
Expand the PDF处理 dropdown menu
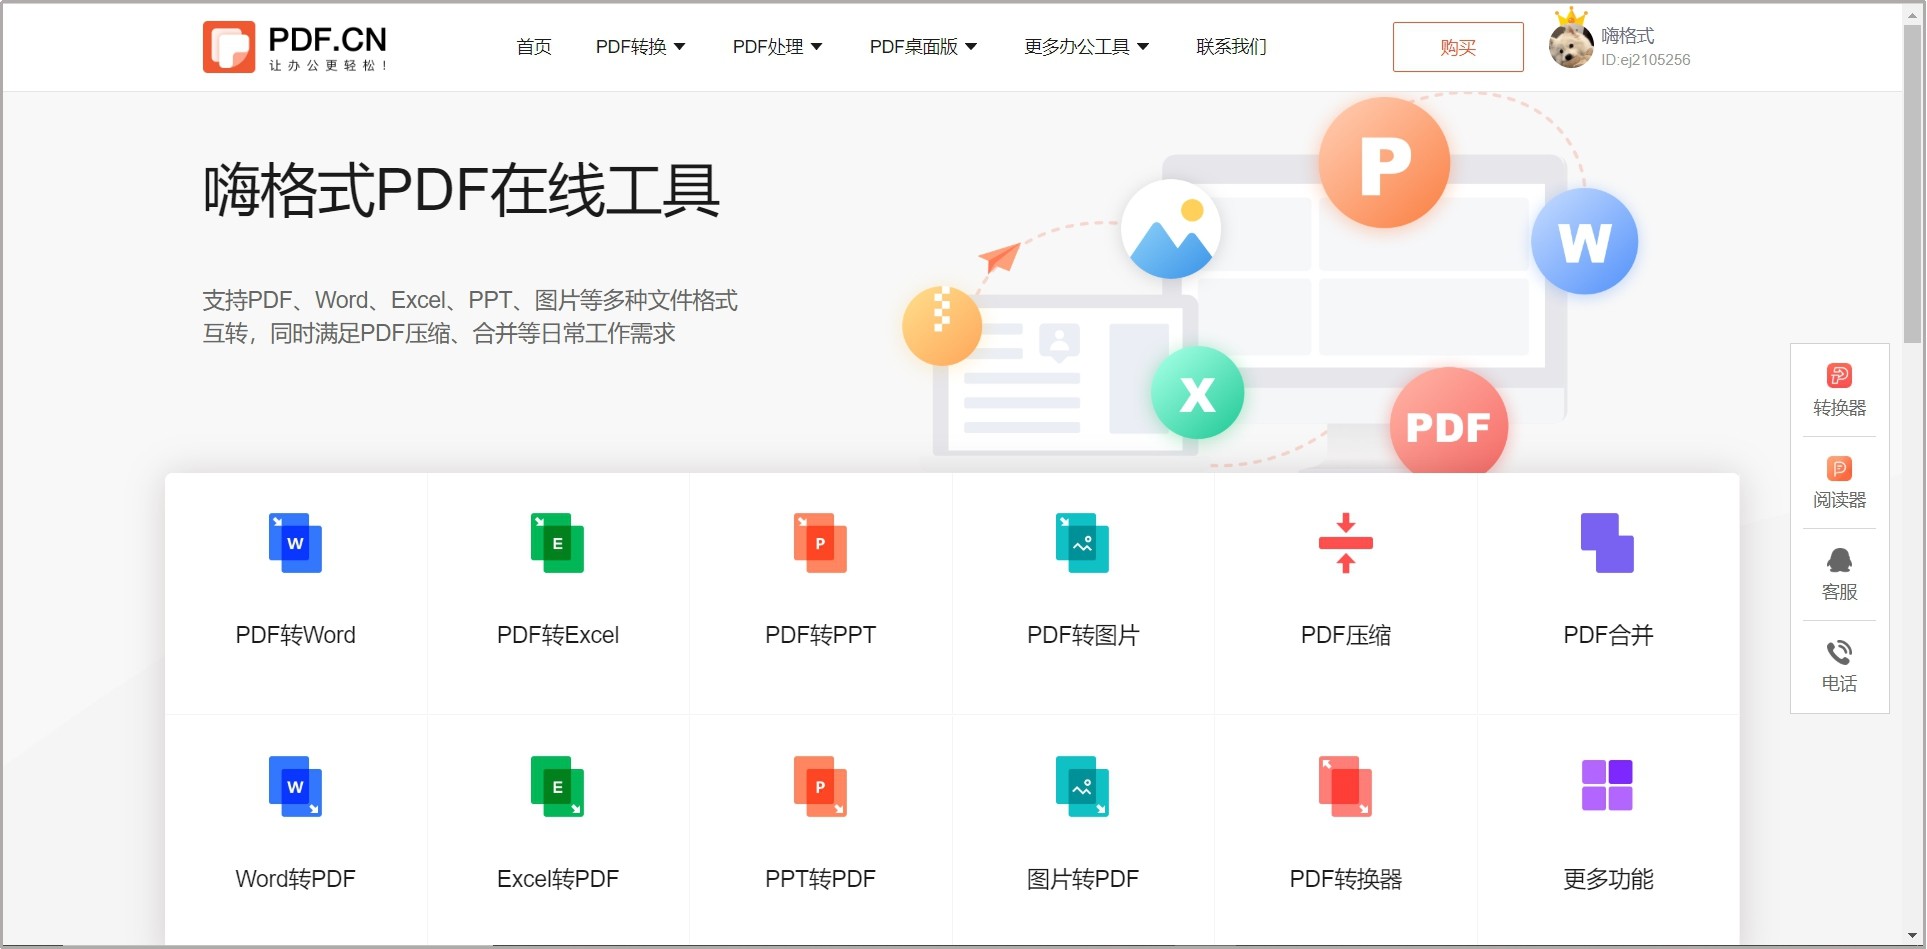tap(777, 47)
